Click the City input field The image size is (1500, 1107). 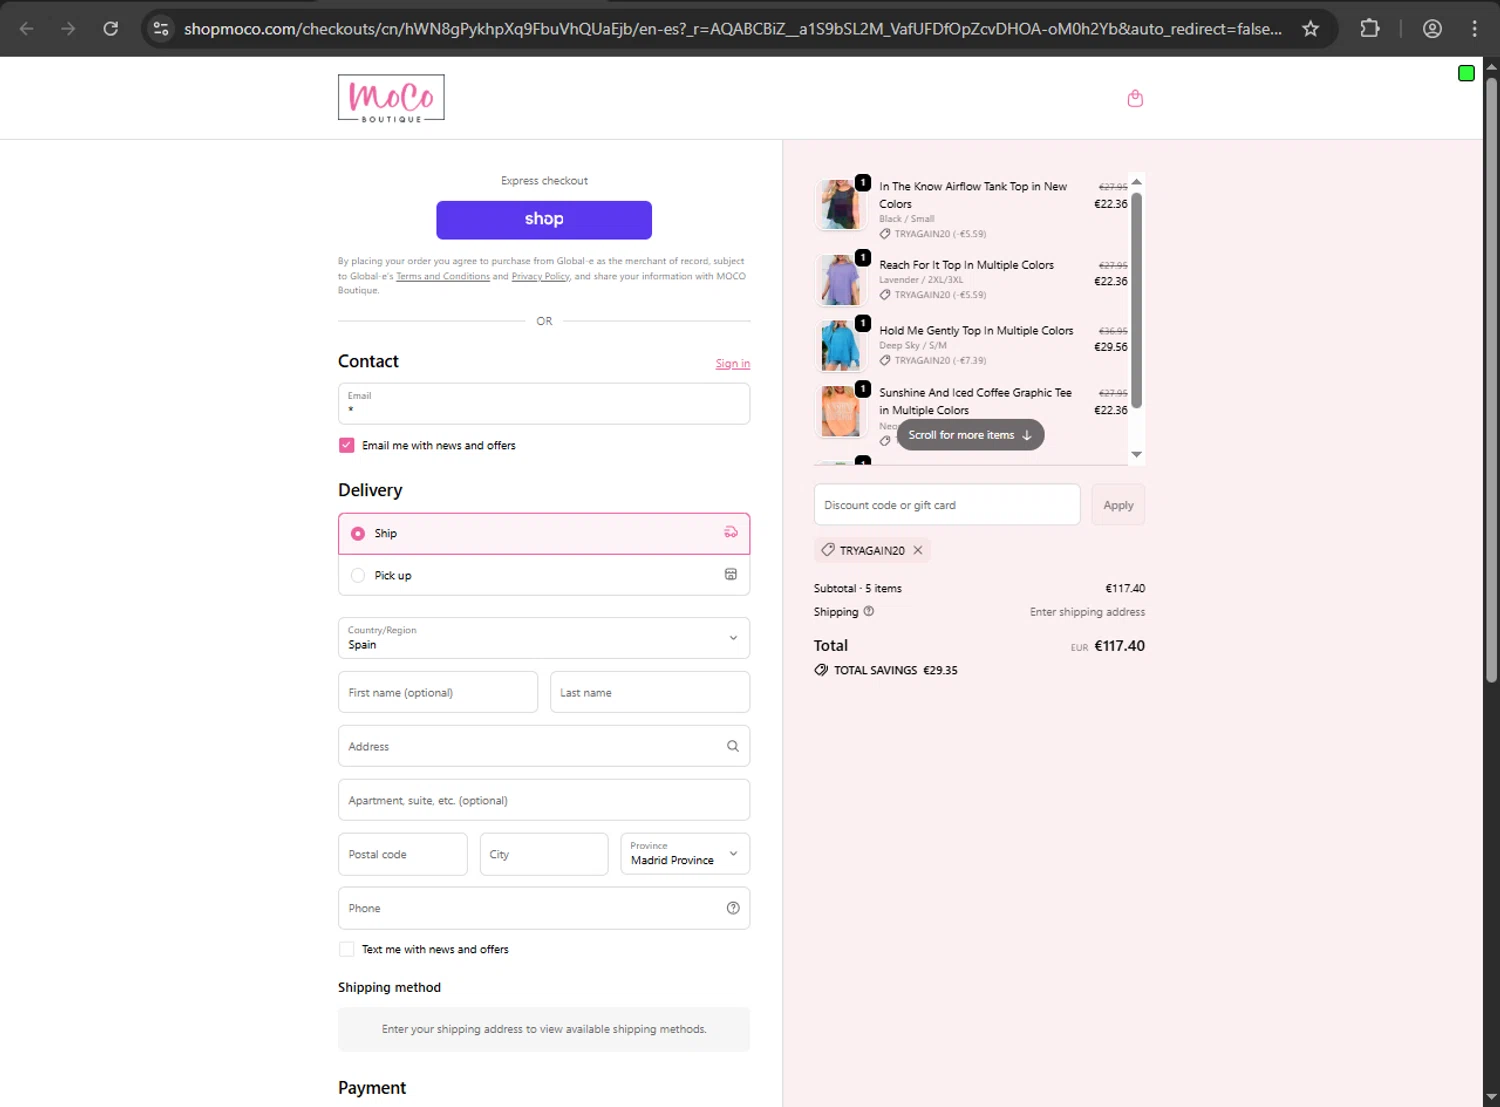[x=544, y=854]
